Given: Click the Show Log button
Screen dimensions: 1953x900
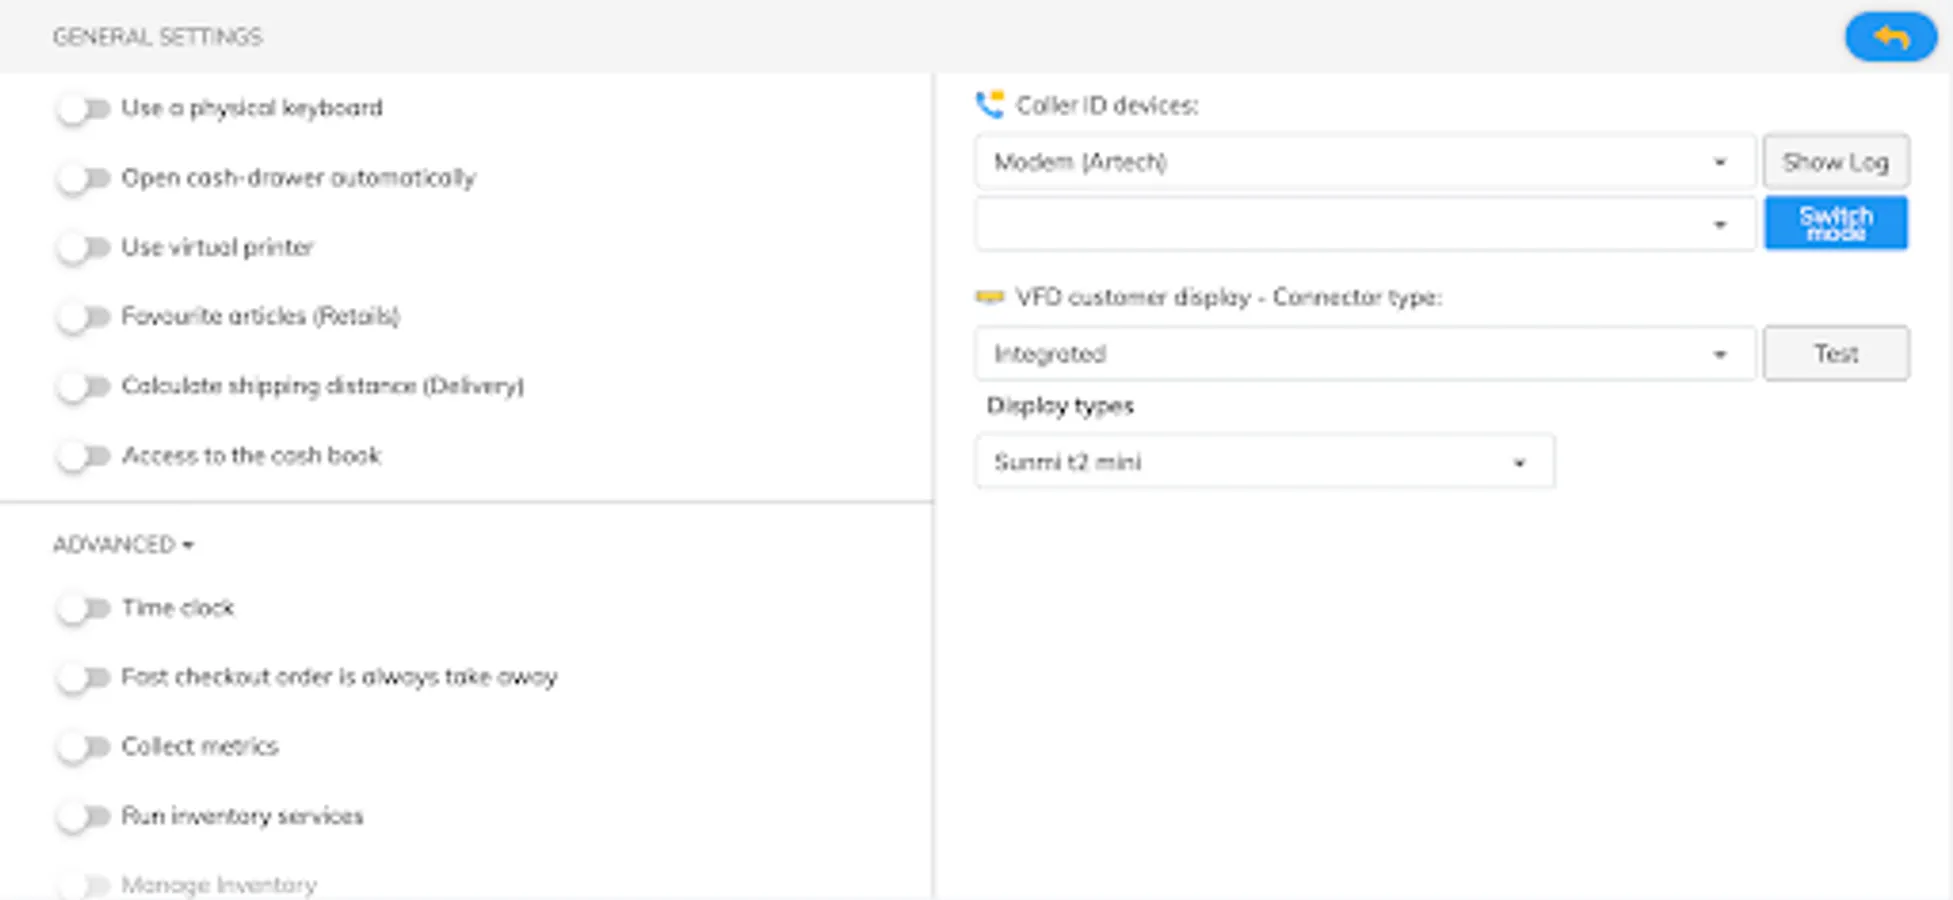Looking at the screenshot, I should pyautogui.click(x=1835, y=162).
